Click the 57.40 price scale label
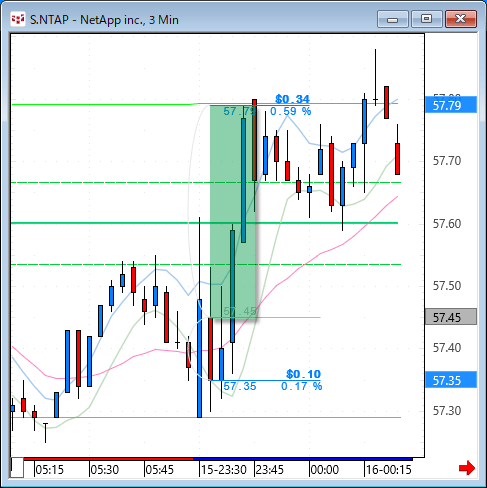487x488 pixels. 447,348
